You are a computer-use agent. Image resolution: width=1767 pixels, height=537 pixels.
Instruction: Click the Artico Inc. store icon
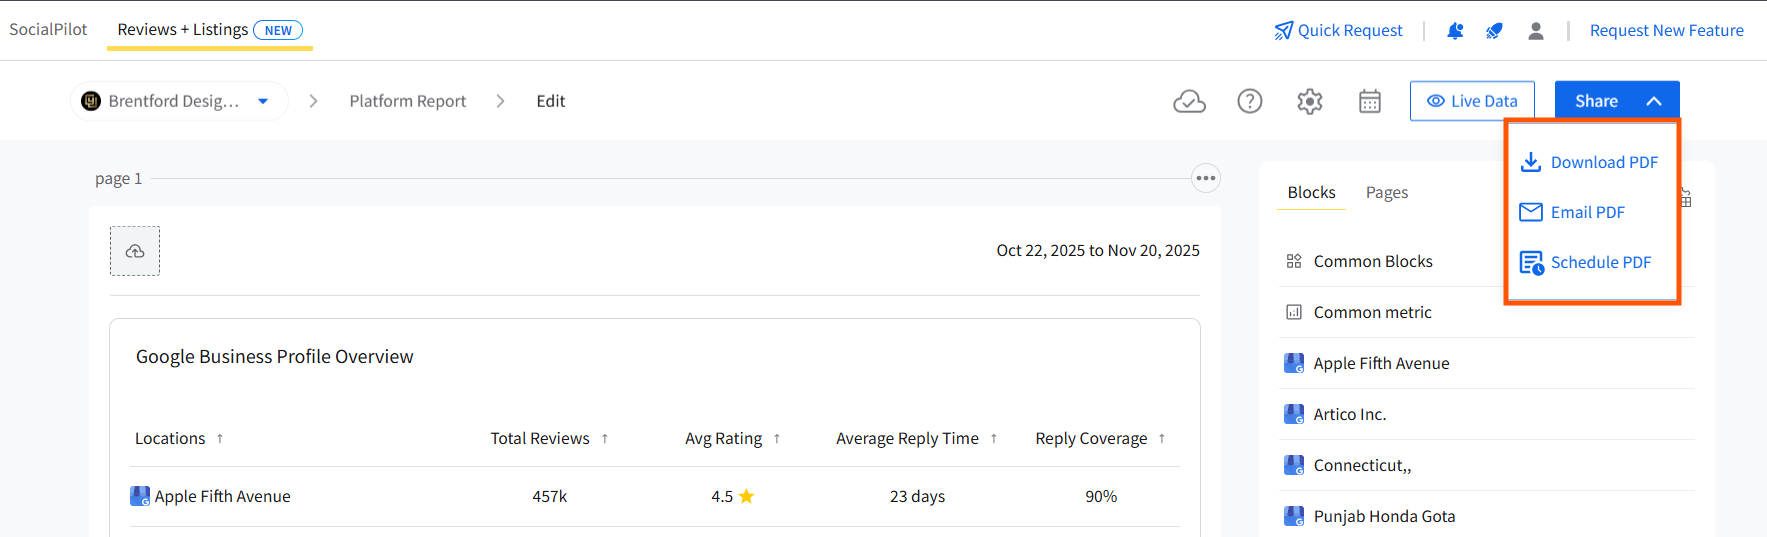point(1294,414)
